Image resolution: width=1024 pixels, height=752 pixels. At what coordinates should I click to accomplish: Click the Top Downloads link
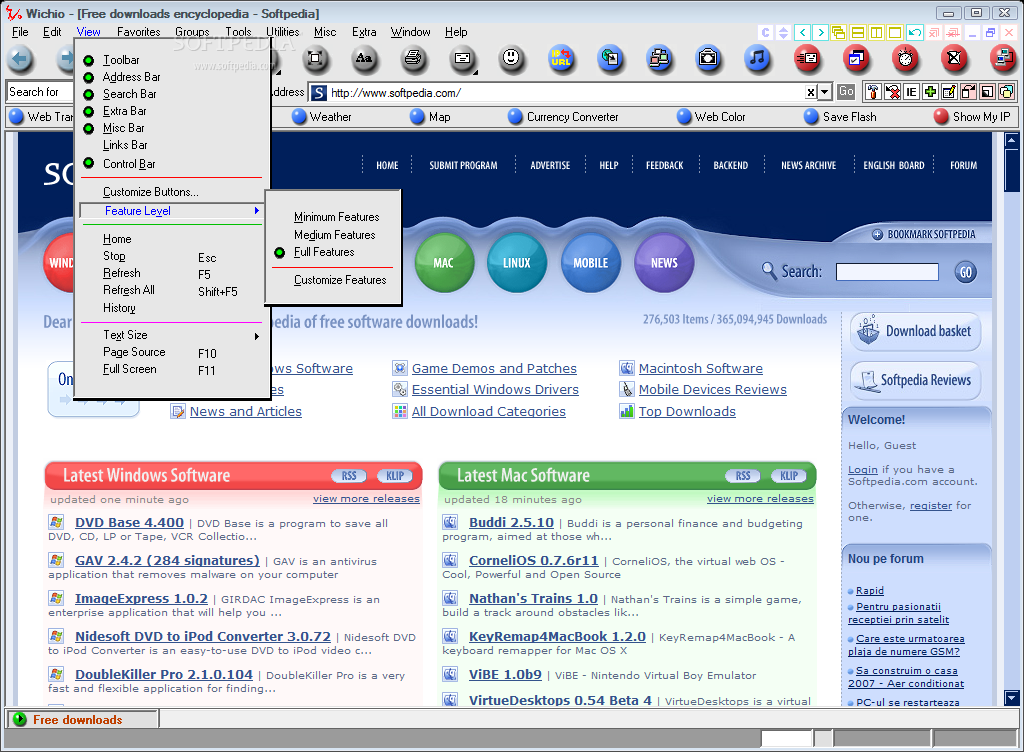[x=687, y=412]
